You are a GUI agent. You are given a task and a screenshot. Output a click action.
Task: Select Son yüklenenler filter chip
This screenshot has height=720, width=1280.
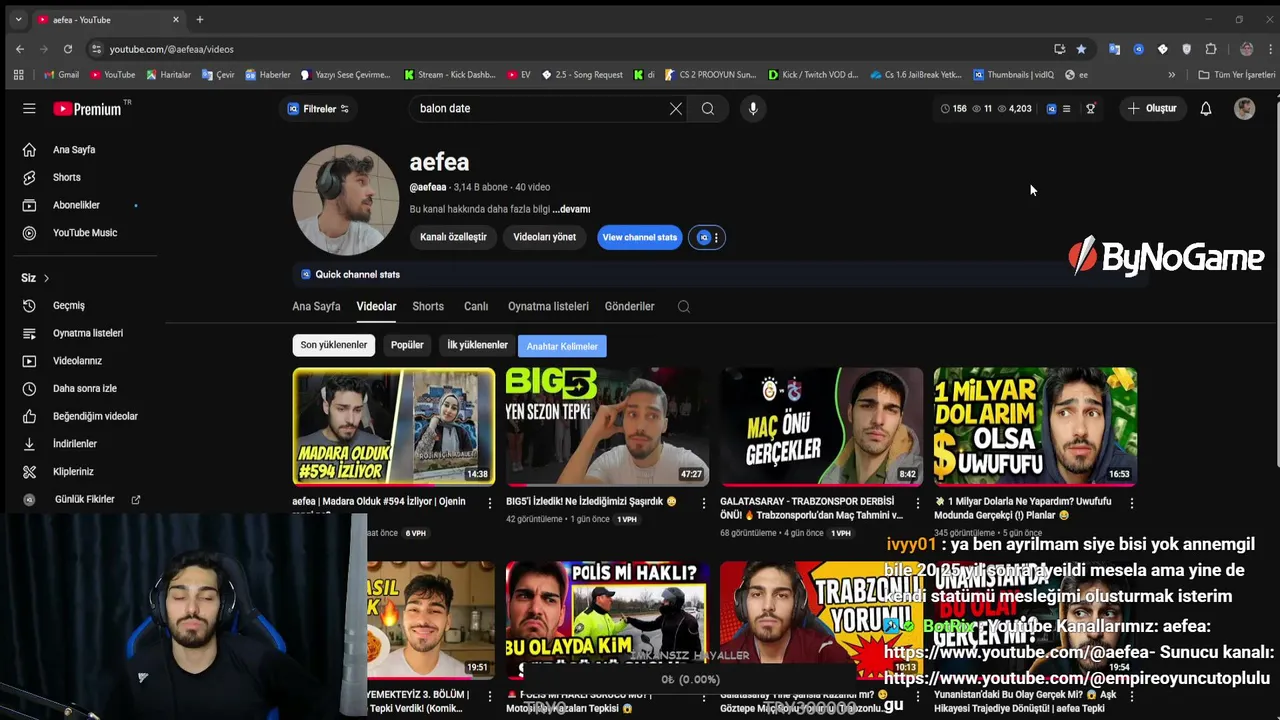click(334, 345)
